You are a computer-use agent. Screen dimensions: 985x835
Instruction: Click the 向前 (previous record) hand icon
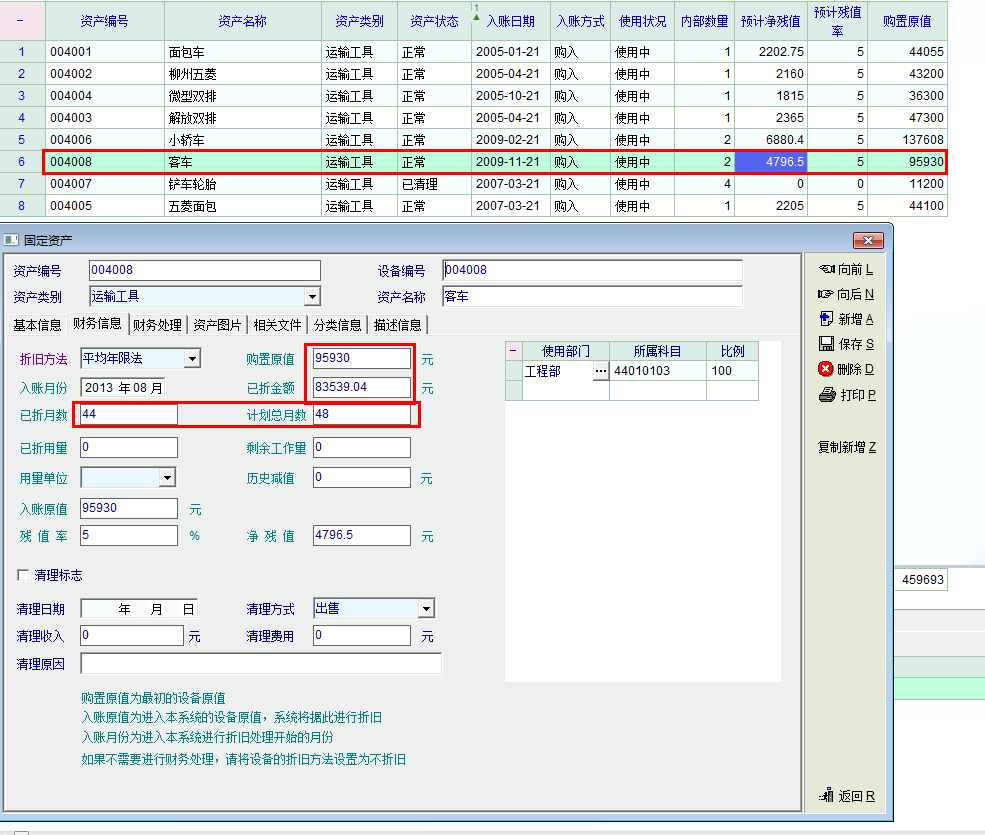point(827,269)
